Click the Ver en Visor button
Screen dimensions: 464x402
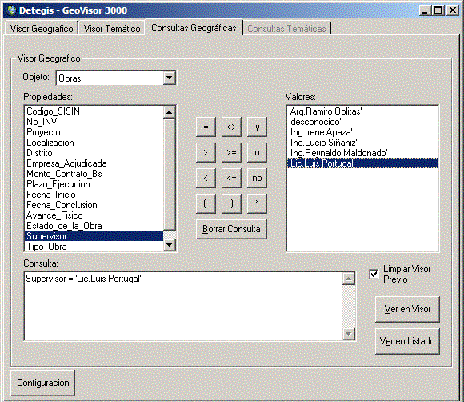[x=407, y=309]
